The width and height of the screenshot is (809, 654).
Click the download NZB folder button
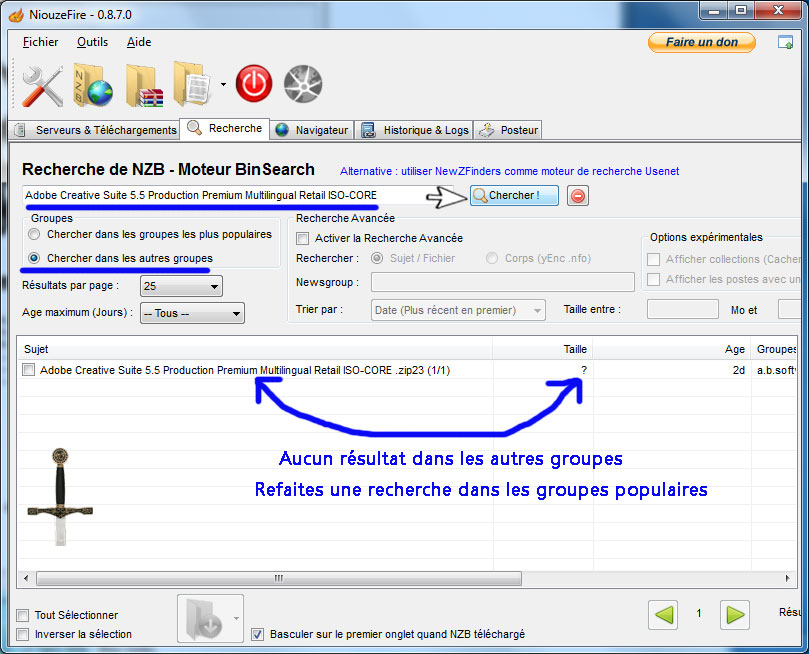click(204, 618)
